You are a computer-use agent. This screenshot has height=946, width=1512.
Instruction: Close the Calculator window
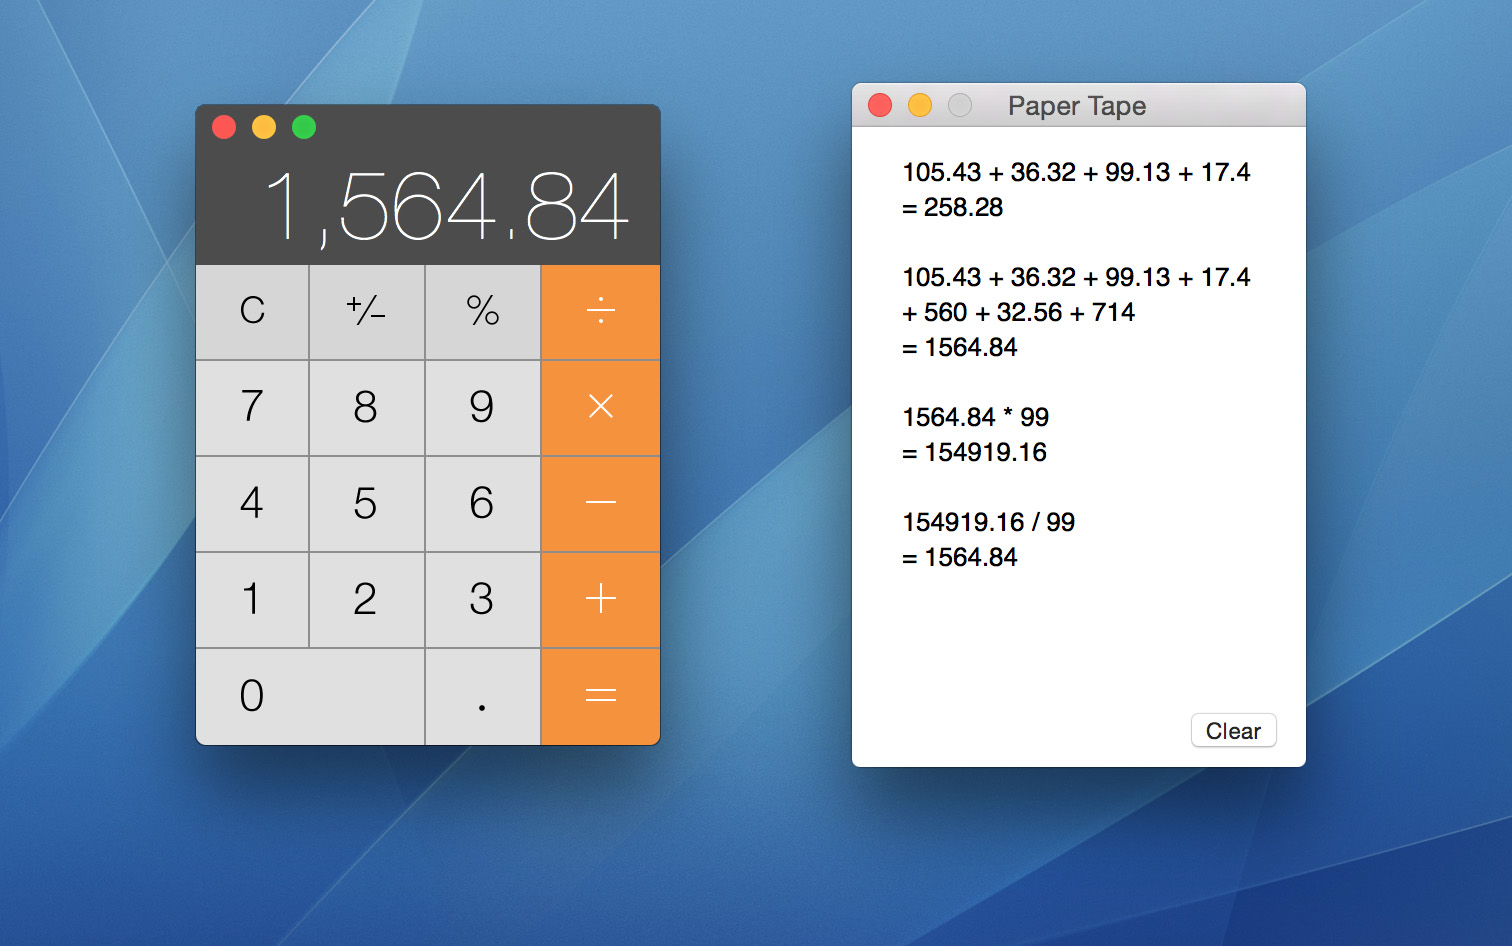click(x=224, y=127)
